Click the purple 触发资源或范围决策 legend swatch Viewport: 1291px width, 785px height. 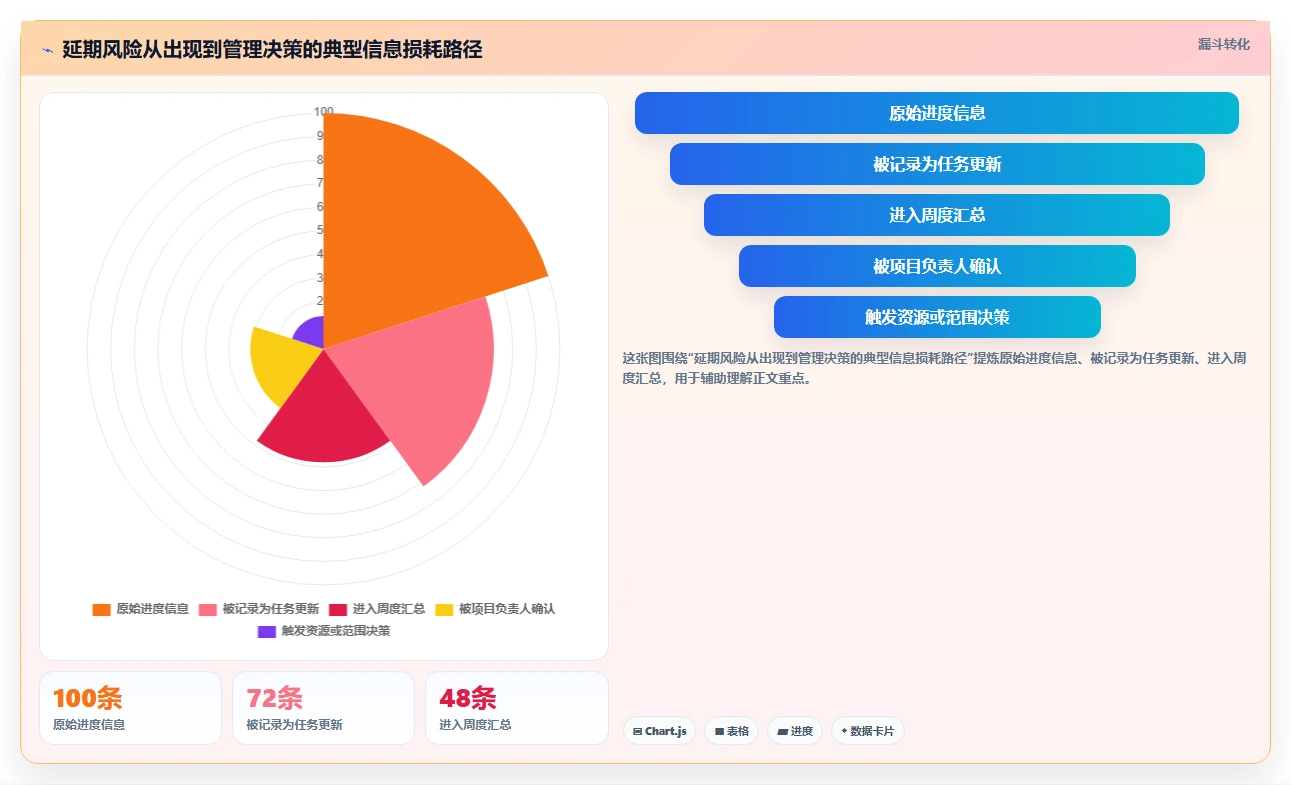[x=267, y=631]
